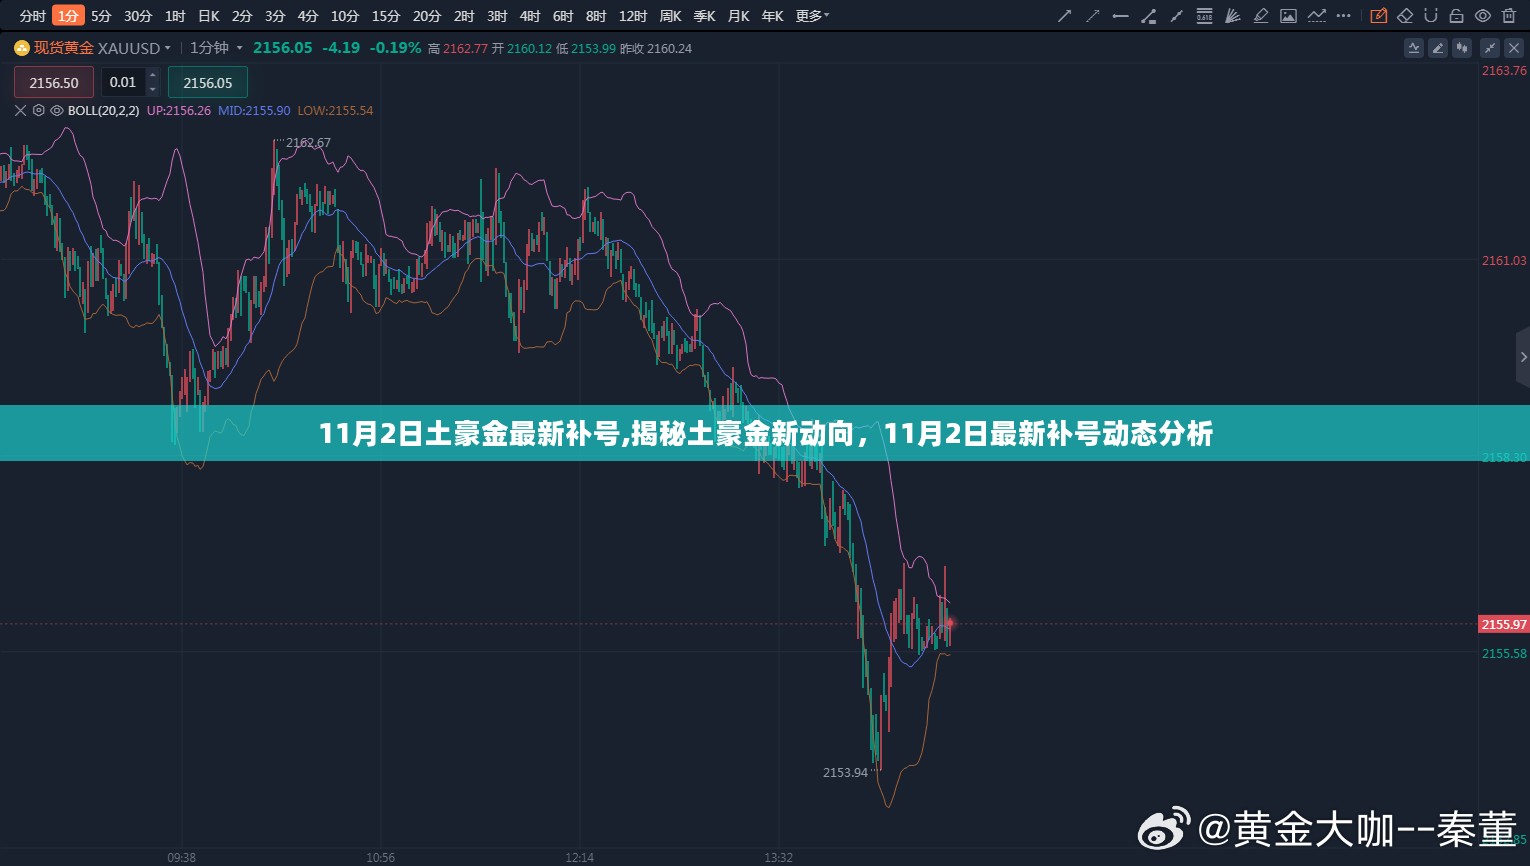
Task: Expand the 更多 timeframes dropdown
Action: coord(812,16)
